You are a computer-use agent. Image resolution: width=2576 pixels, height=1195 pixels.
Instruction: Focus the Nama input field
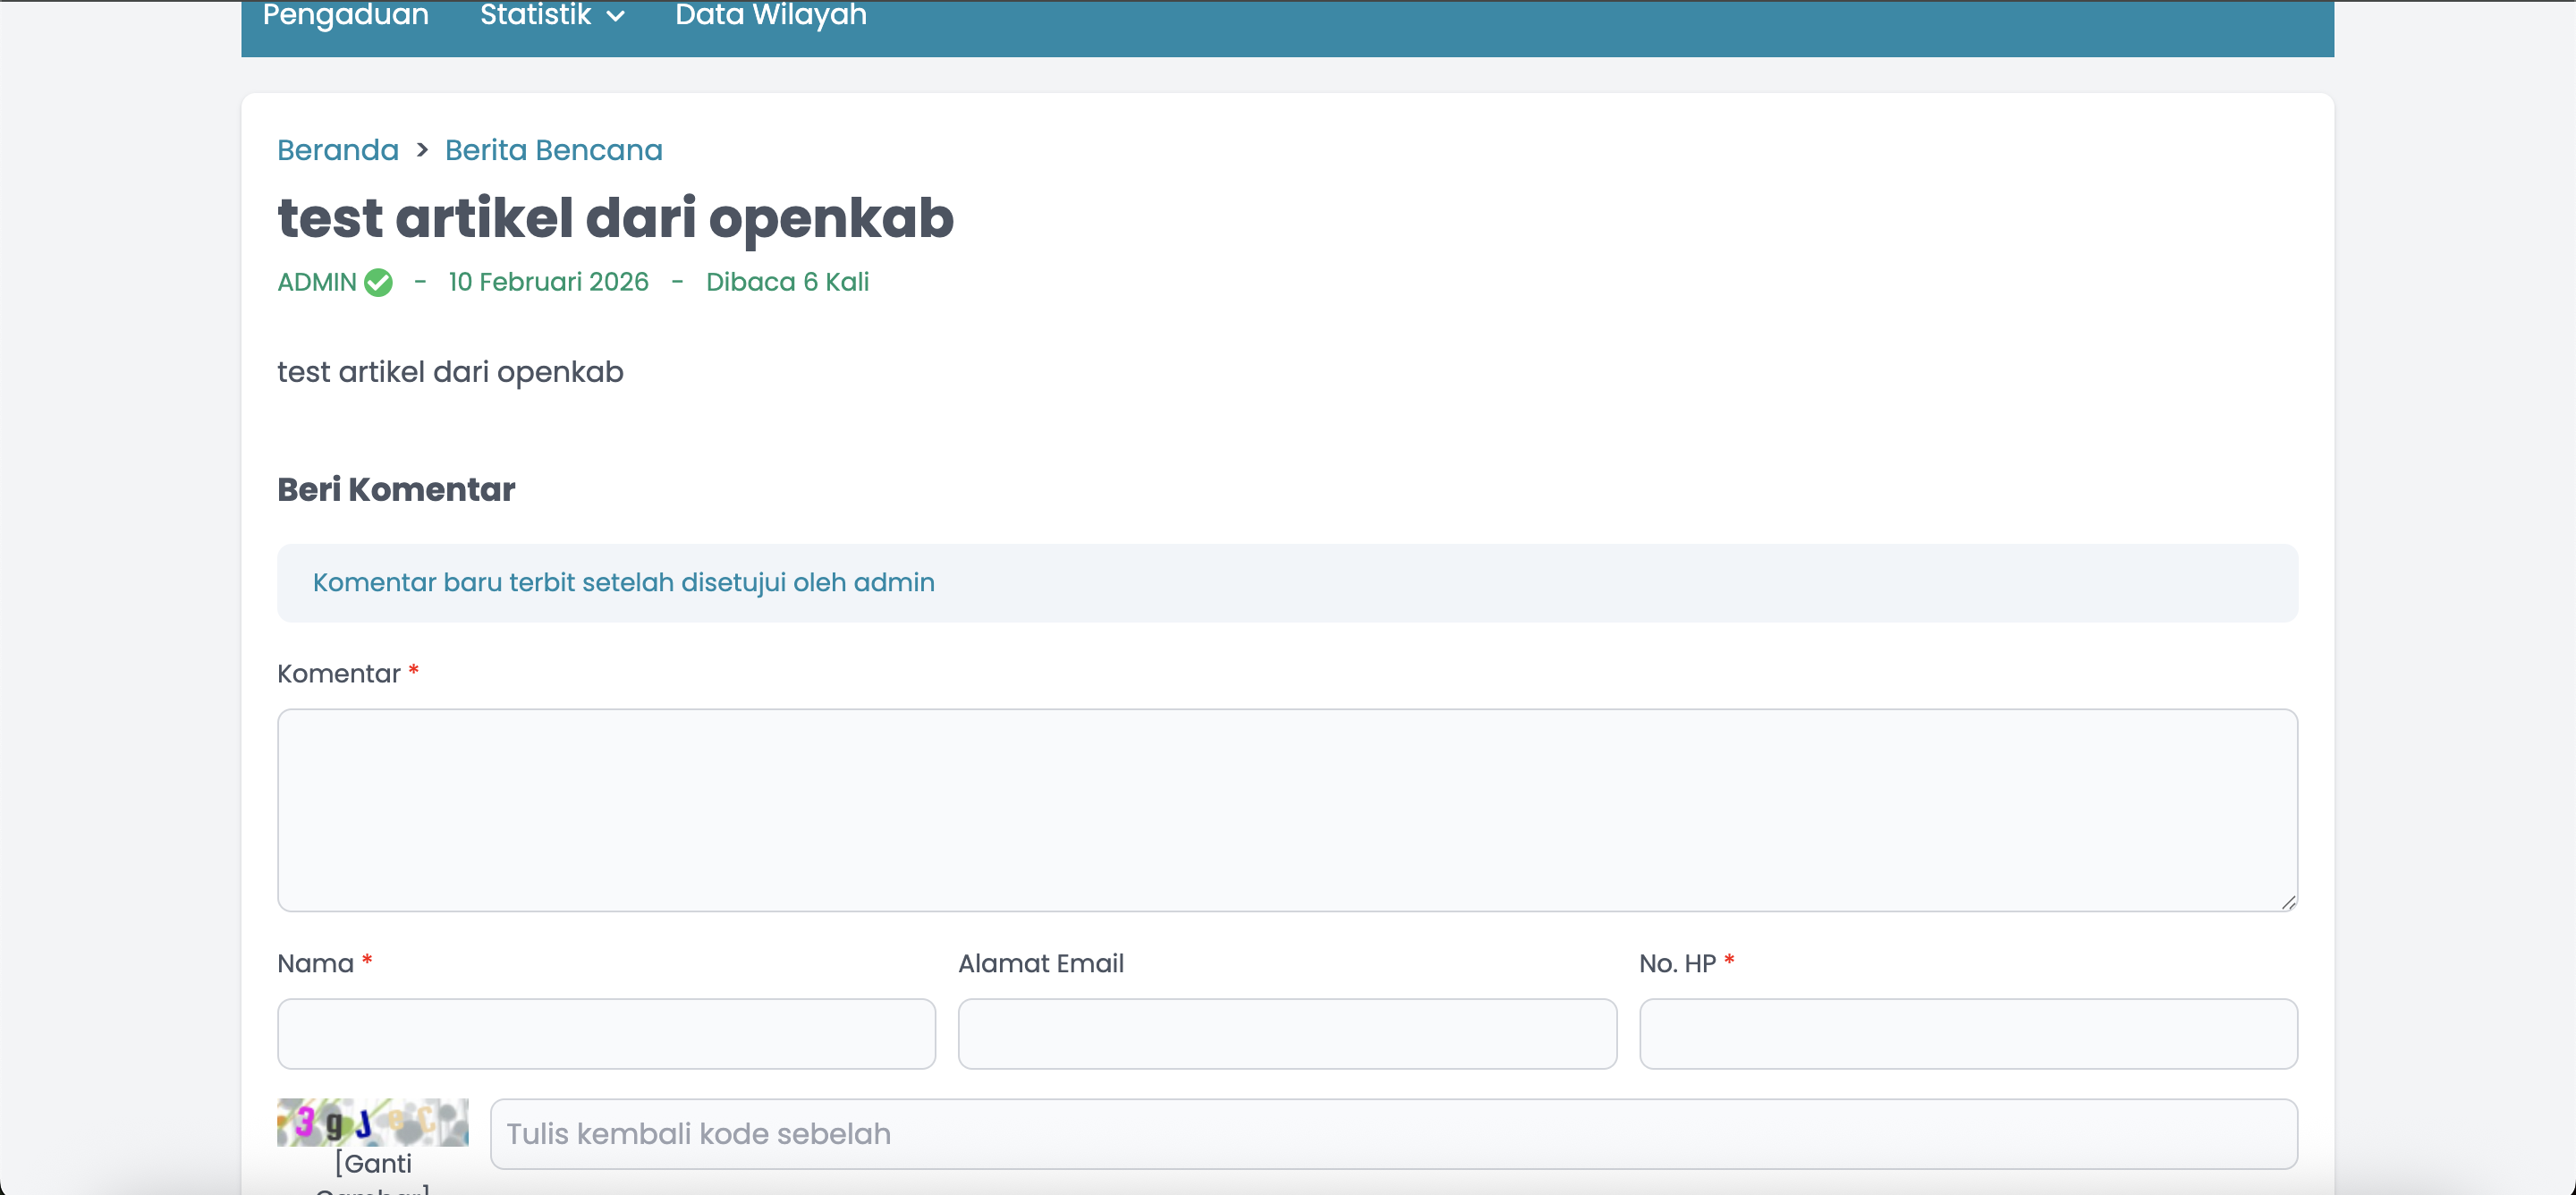coord(606,1033)
